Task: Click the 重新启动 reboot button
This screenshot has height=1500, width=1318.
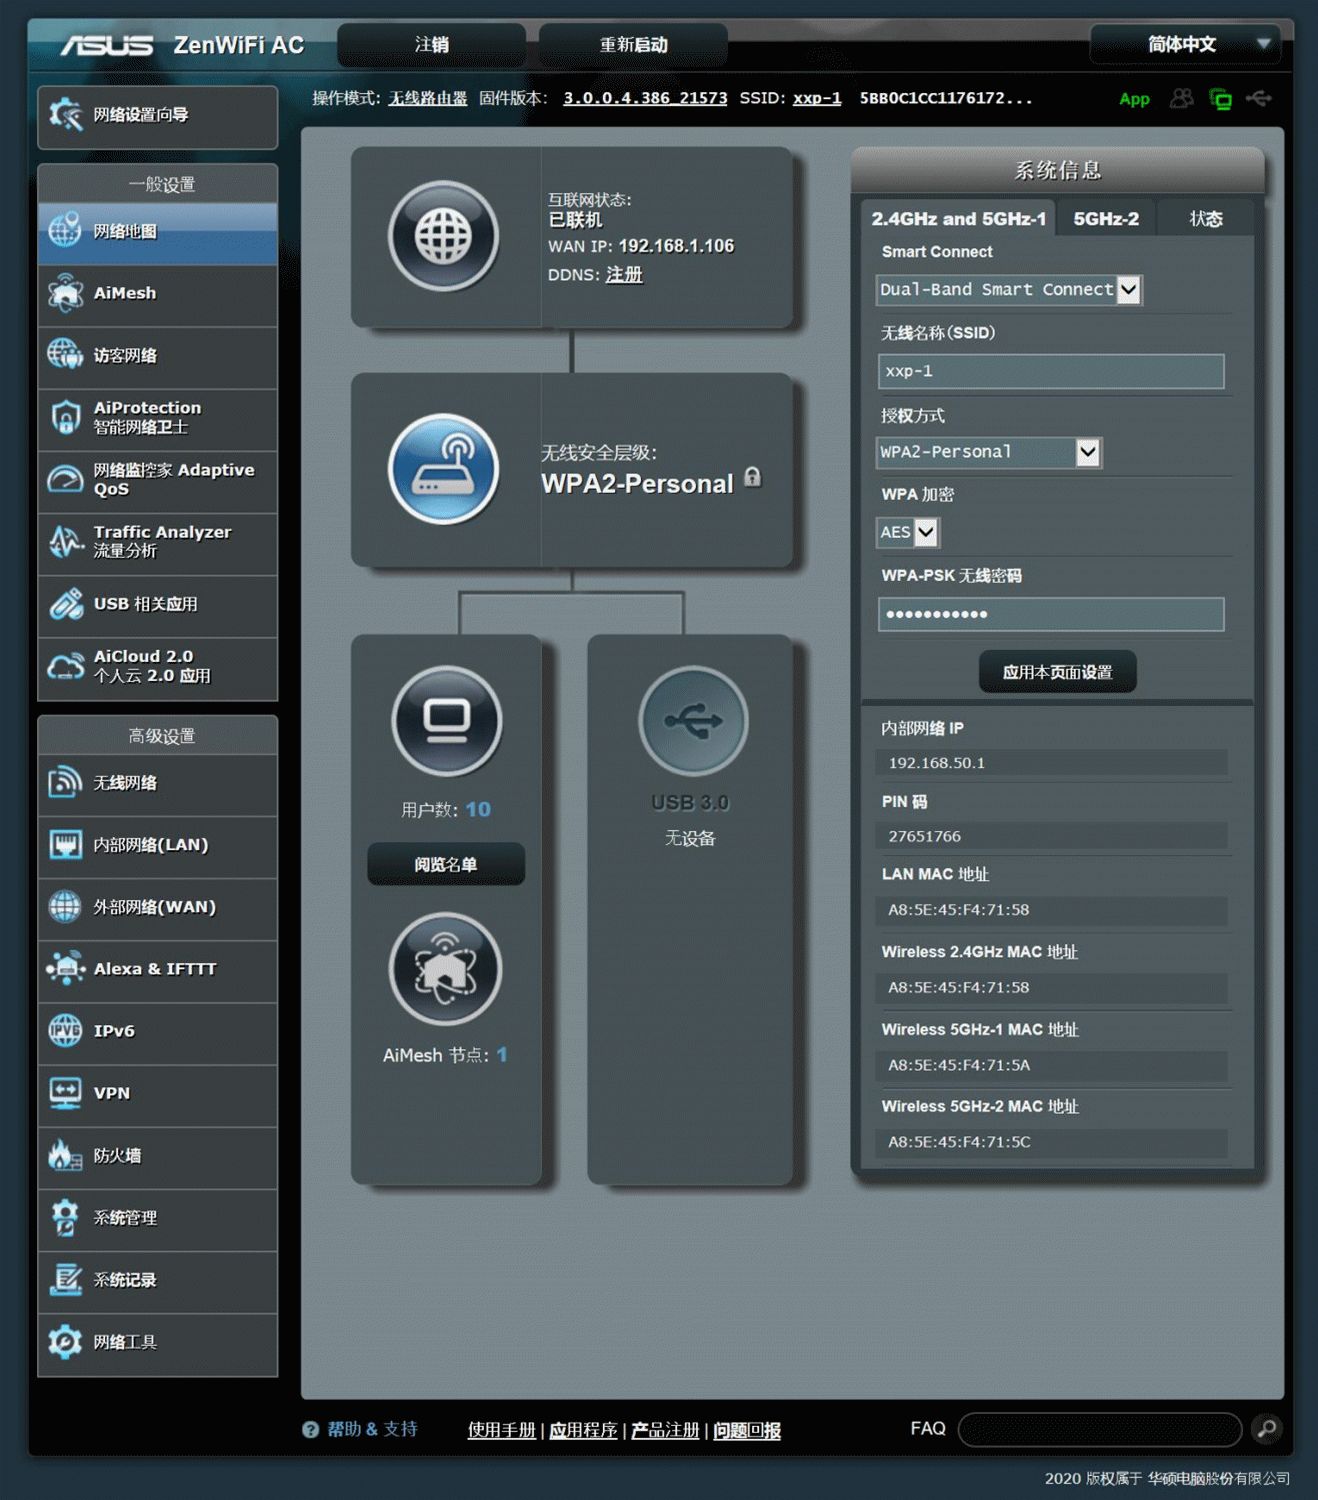Action: click(x=633, y=44)
